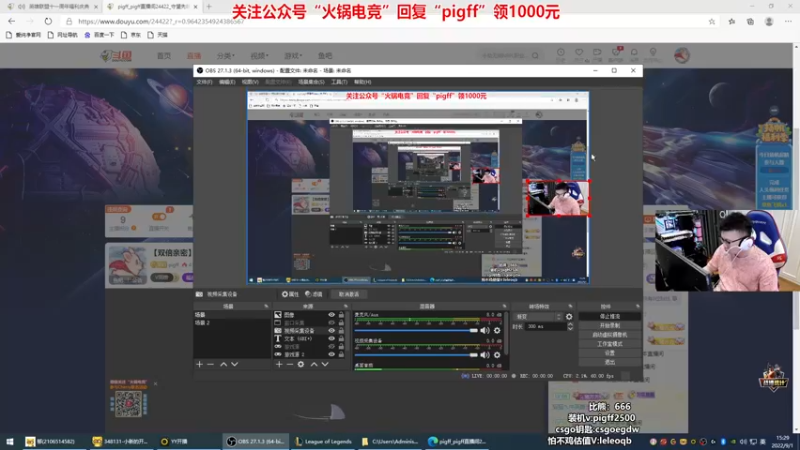This screenshot has height=450, width=800.
Task: Add a new source with the plus icon under sources
Action: pos(279,364)
